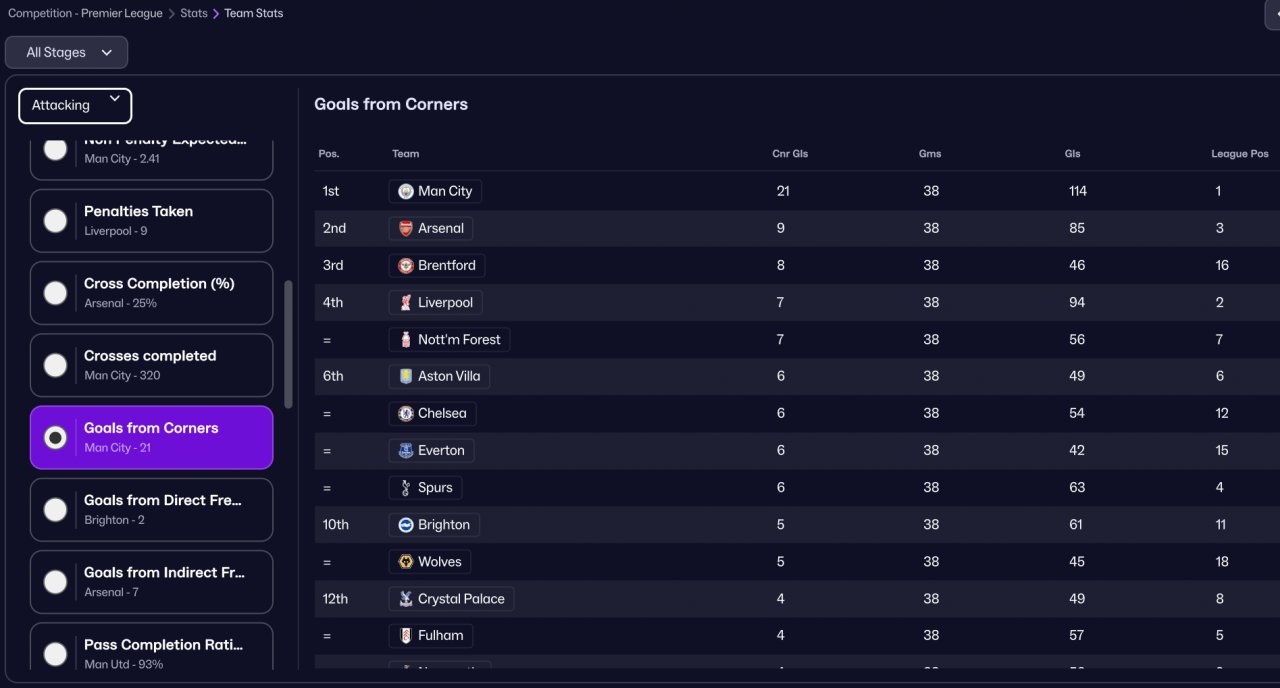Select the Penalties Taken radio option
This screenshot has width=1280, height=688.
point(56,221)
